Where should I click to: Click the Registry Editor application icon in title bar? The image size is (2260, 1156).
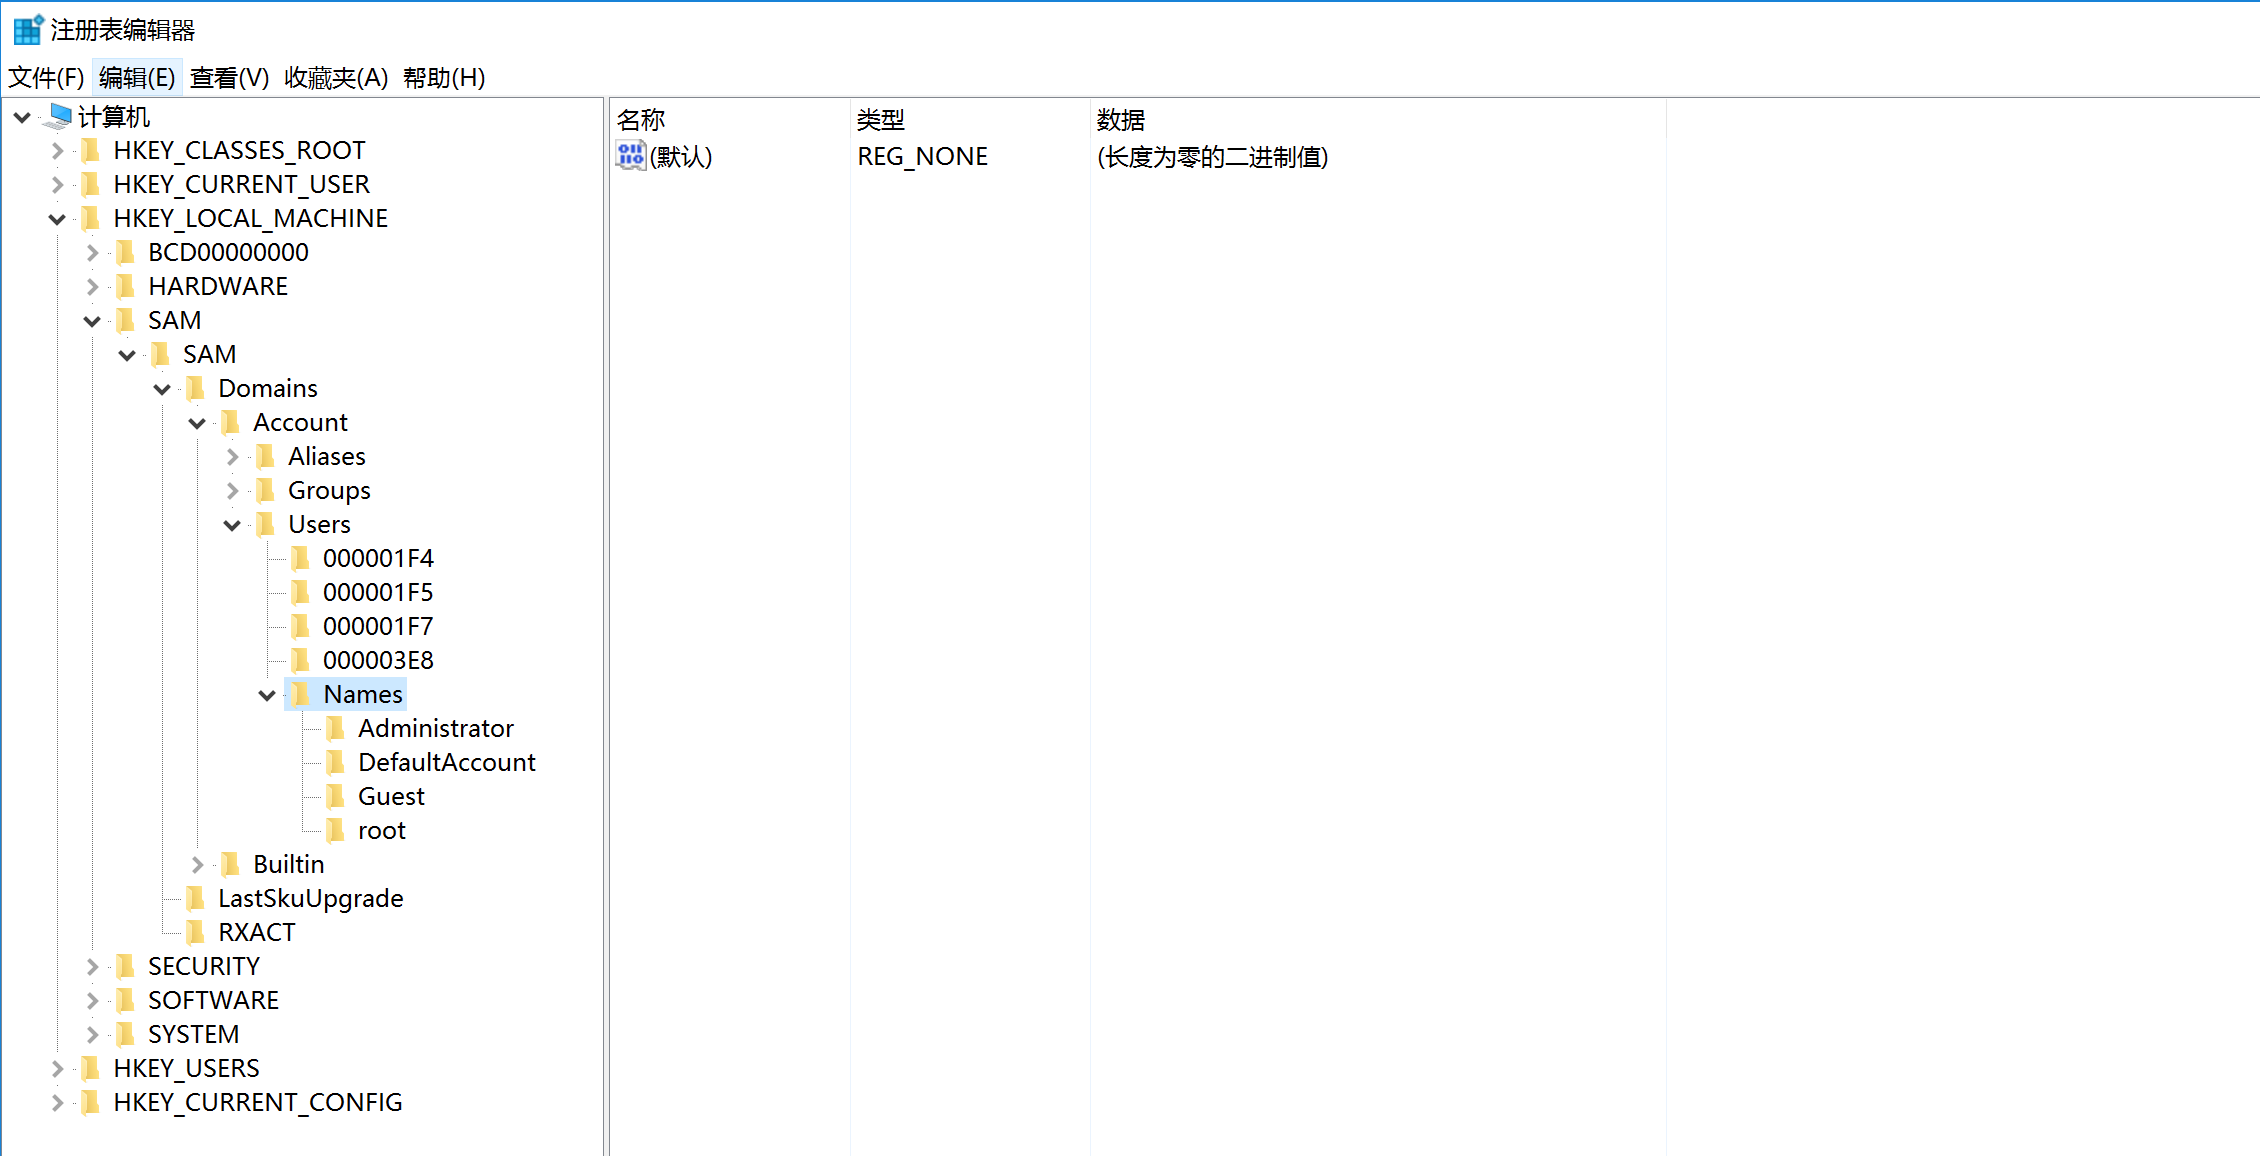point(26,29)
